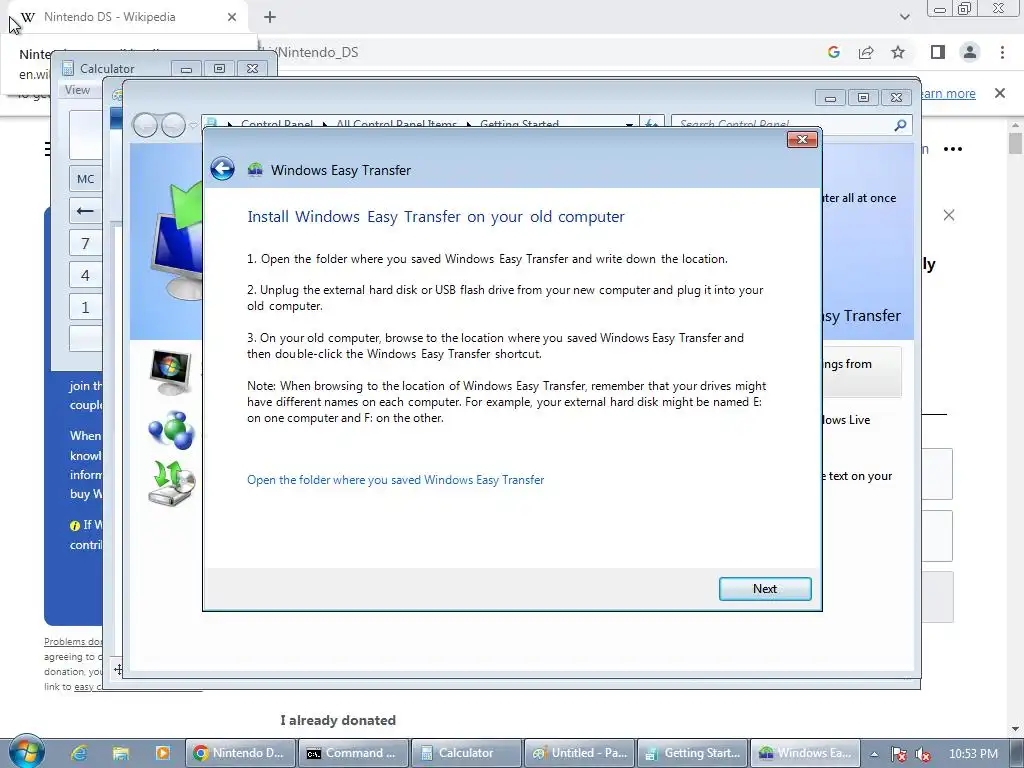Viewport: 1024px width, 768px height.
Task: Open Windows Explorer folder from taskbar
Action: tap(121, 753)
